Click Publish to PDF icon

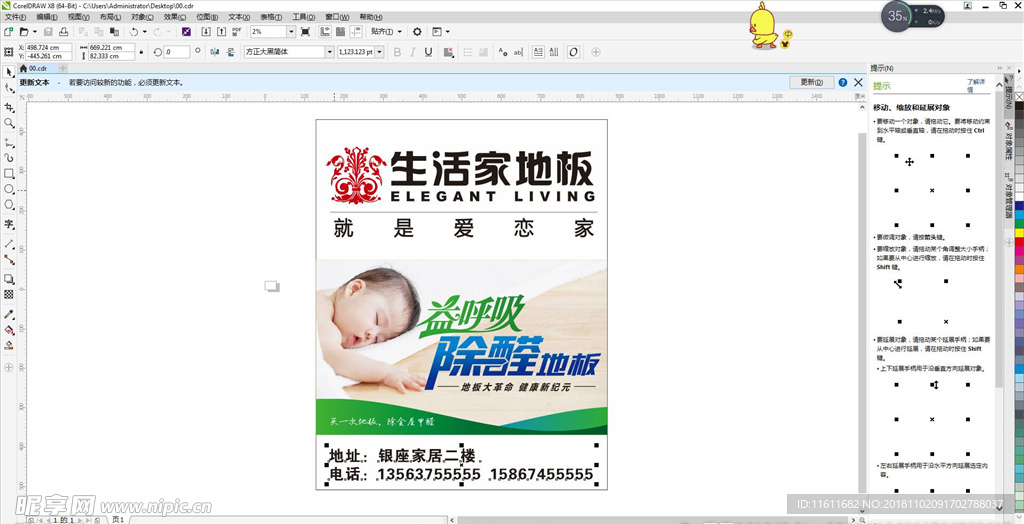click(236, 31)
